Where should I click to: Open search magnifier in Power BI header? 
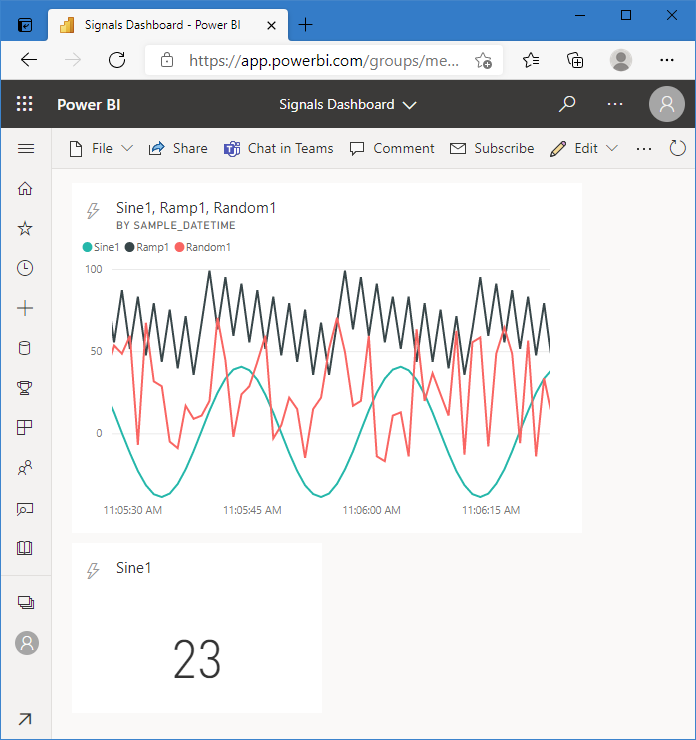567,104
